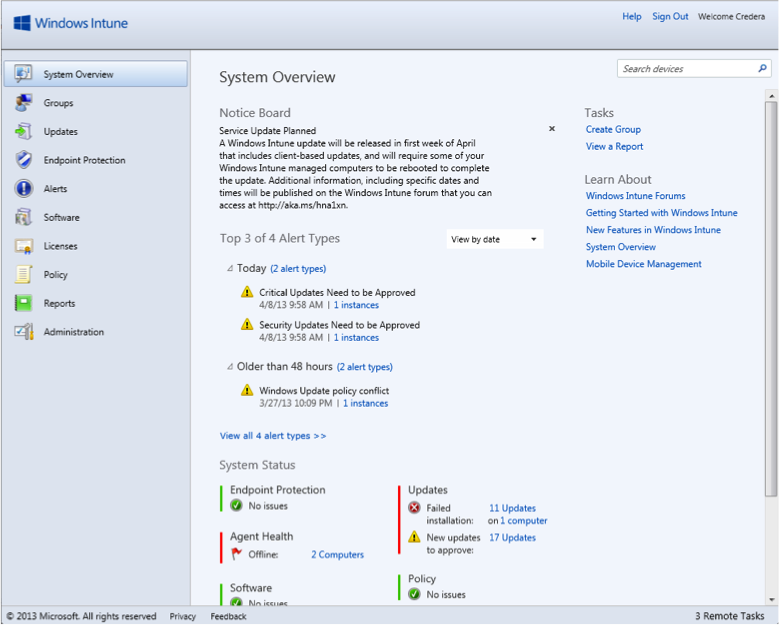The image size is (779, 625).
Task: Click the Policy notepad icon
Action: pos(23,274)
